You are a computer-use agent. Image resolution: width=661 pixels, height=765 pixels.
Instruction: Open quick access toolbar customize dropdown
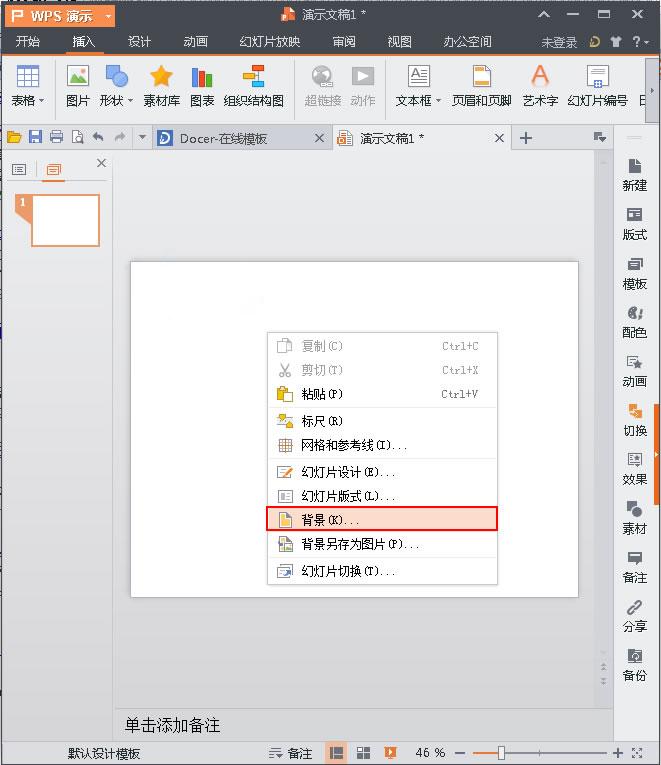pyautogui.click(x=142, y=137)
